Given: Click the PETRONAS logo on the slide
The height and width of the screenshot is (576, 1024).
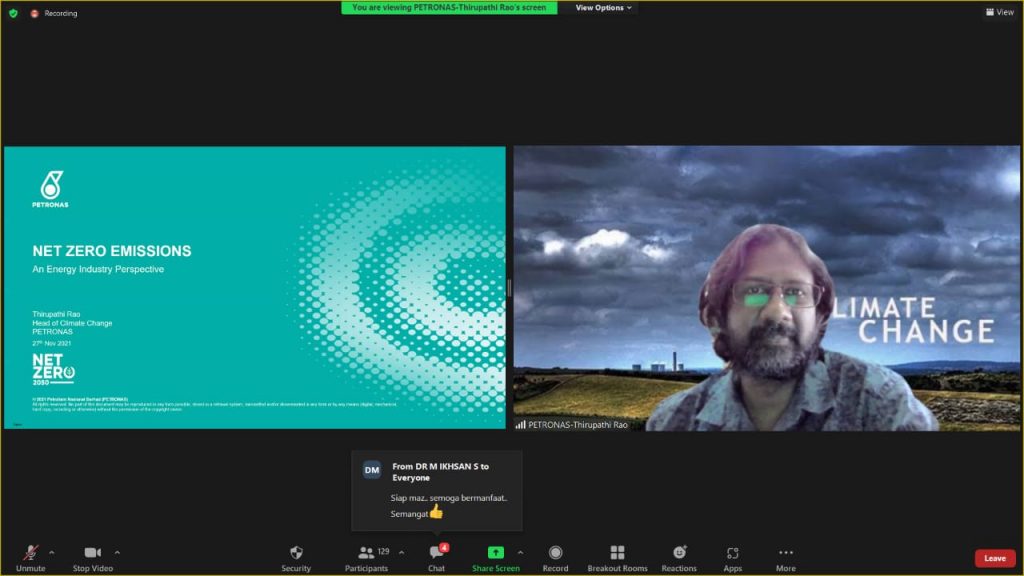Looking at the screenshot, I should pyautogui.click(x=51, y=189).
